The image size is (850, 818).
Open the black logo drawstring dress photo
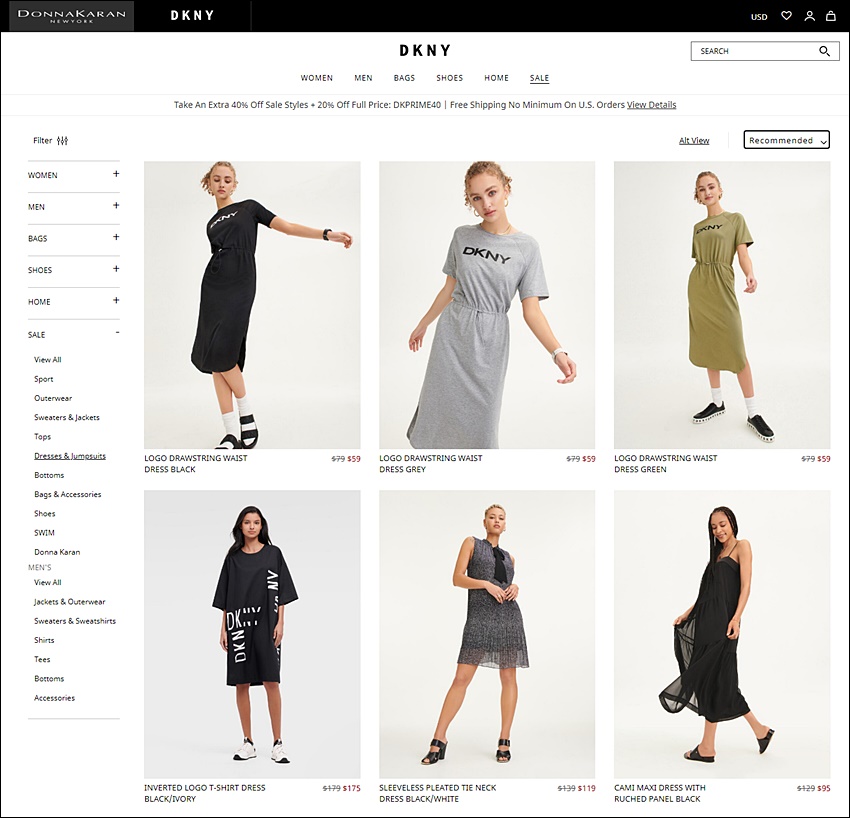coord(252,305)
